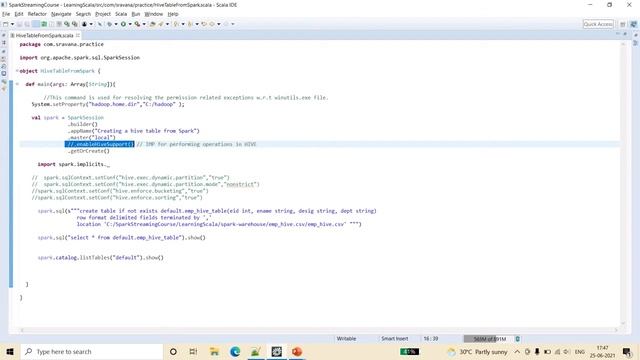Screen dimensions: 640x360
Task: Click the select * from default.emp_hive_table line
Action: [122, 238]
